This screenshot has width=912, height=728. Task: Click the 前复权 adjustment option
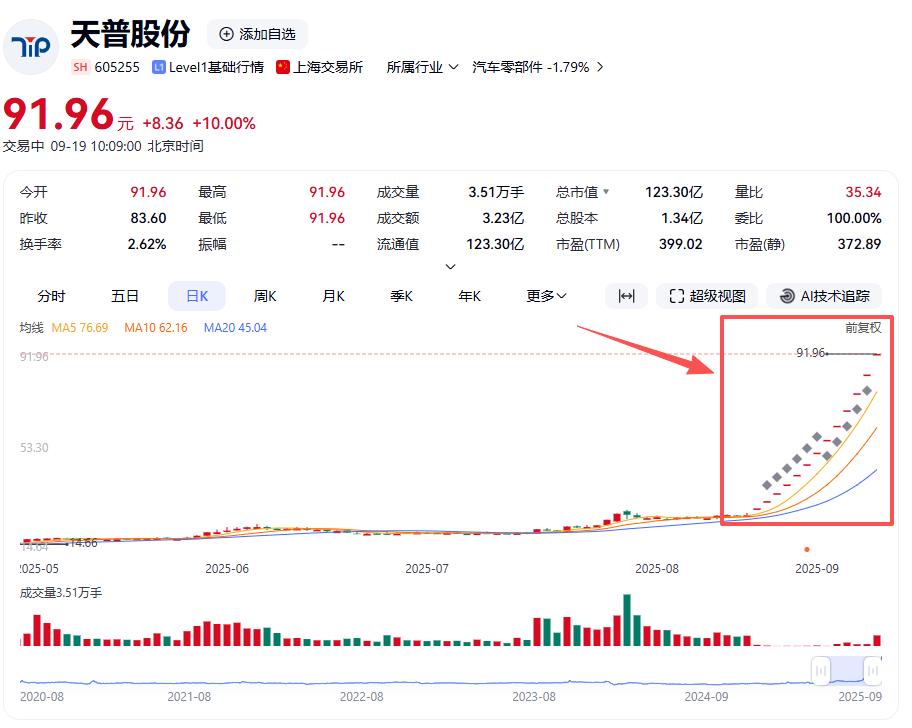862,327
